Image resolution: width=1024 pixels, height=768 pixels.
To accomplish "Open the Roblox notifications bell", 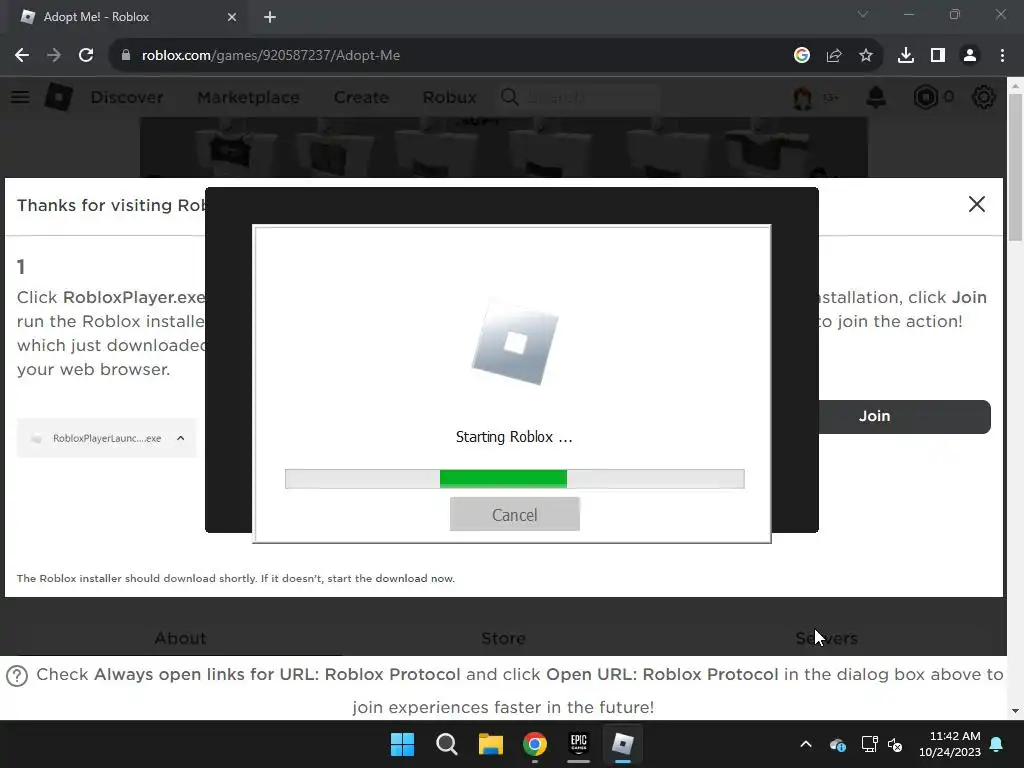I will (x=876, y=97).
